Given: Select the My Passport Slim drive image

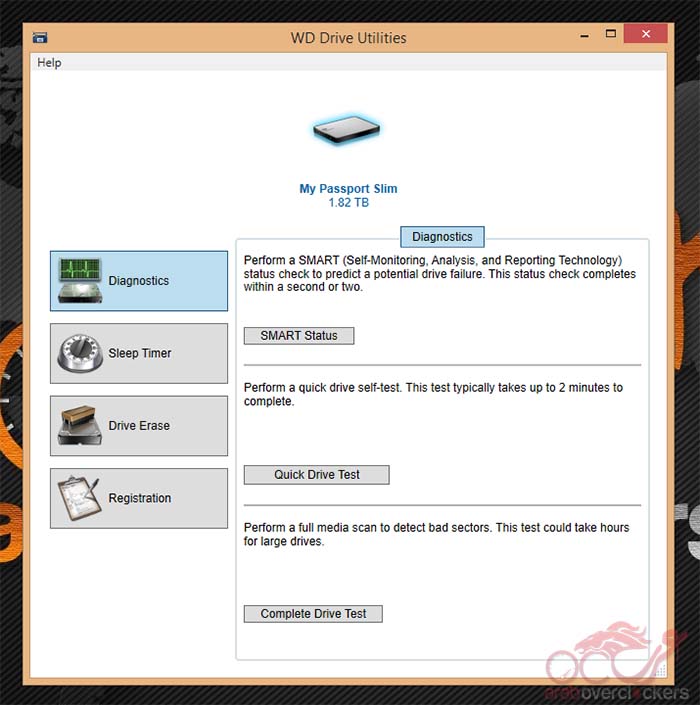Looking at the screenshot, I should pos(347,129).
